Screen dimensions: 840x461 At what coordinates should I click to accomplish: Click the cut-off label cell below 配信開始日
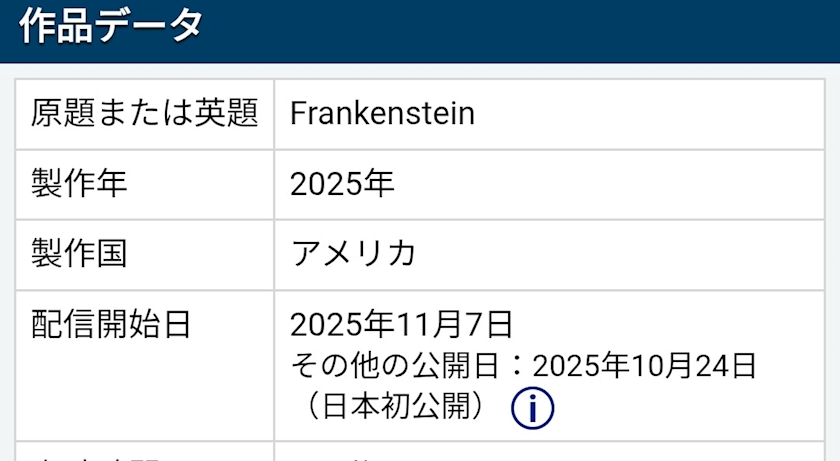(x=145, y=452)
